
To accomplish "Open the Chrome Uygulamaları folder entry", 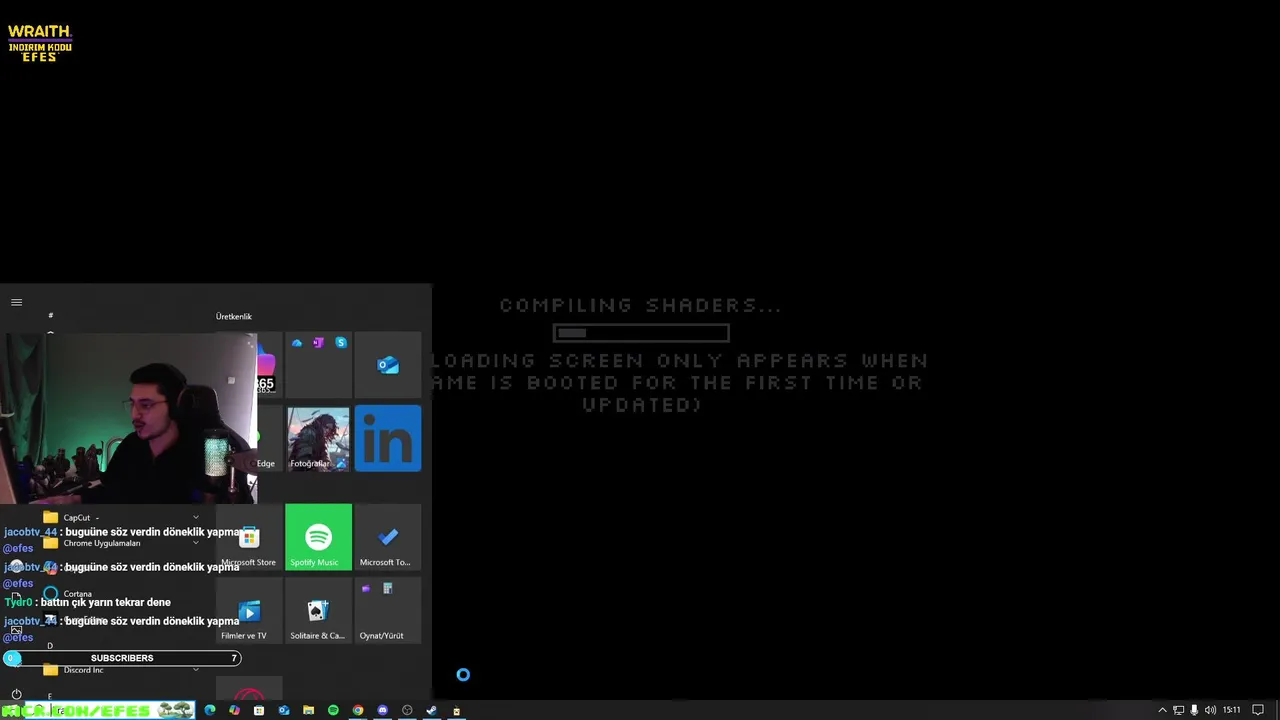I will 120,543.
